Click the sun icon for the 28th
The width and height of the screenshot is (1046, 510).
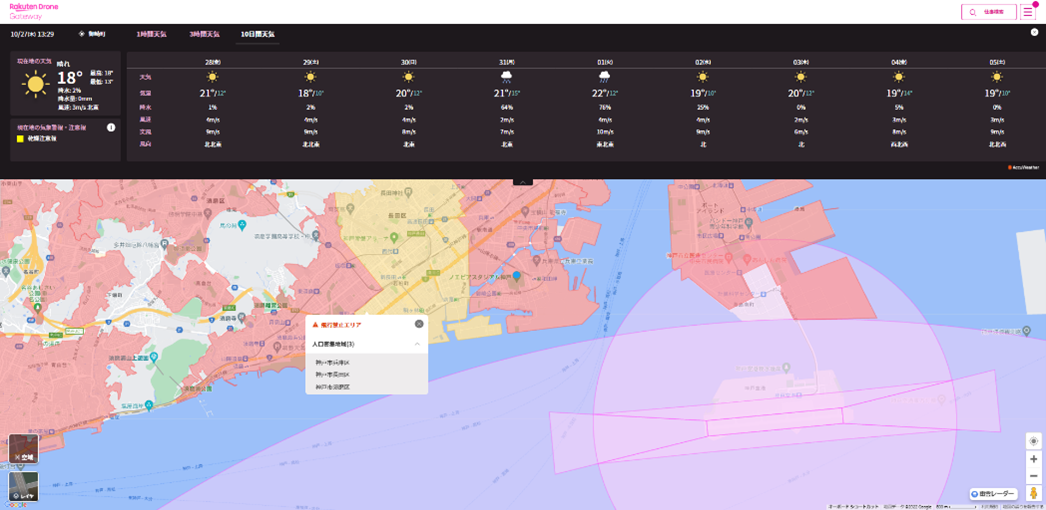click(x=213, y=77)
